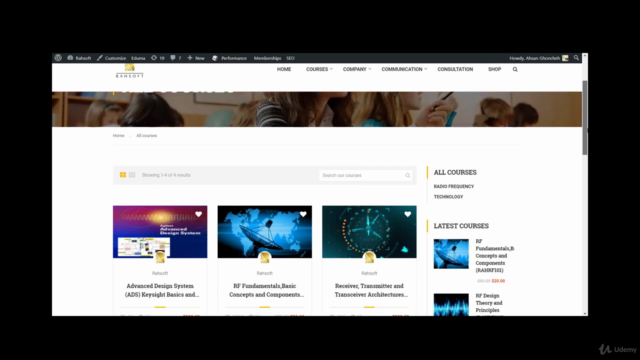Click RF Design Theory and Principles title

pos(489,304)
